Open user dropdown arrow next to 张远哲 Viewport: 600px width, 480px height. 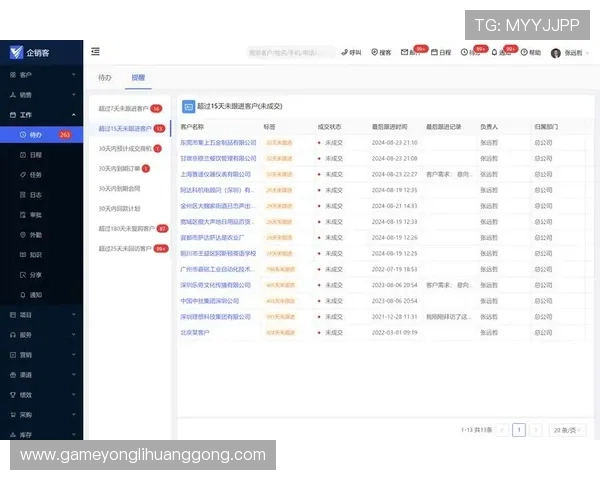[x=587, y=53]
